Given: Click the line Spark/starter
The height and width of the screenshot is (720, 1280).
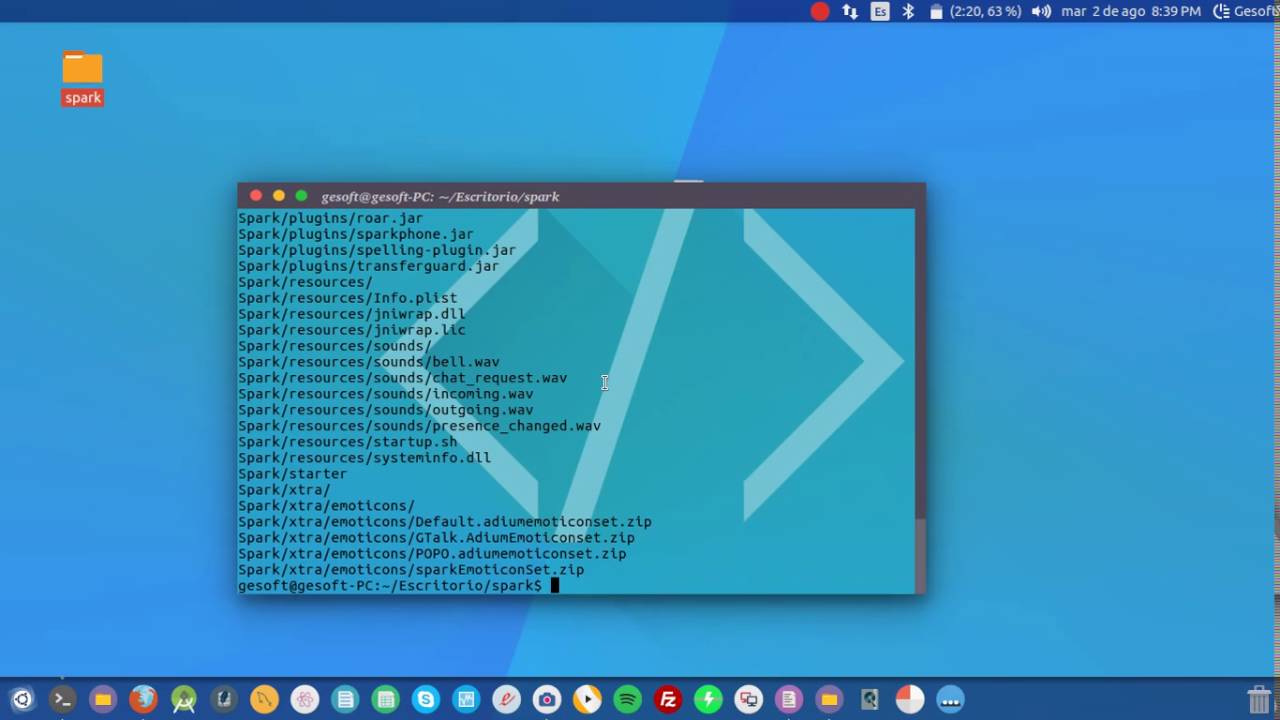Looking at the screenshot, I should [292, 474].
